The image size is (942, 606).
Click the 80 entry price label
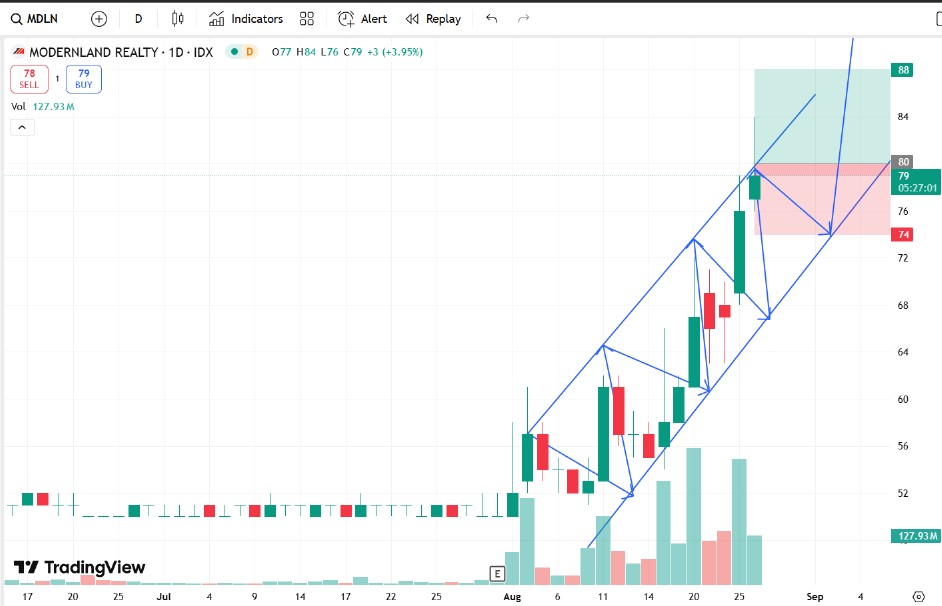(903, 162)
